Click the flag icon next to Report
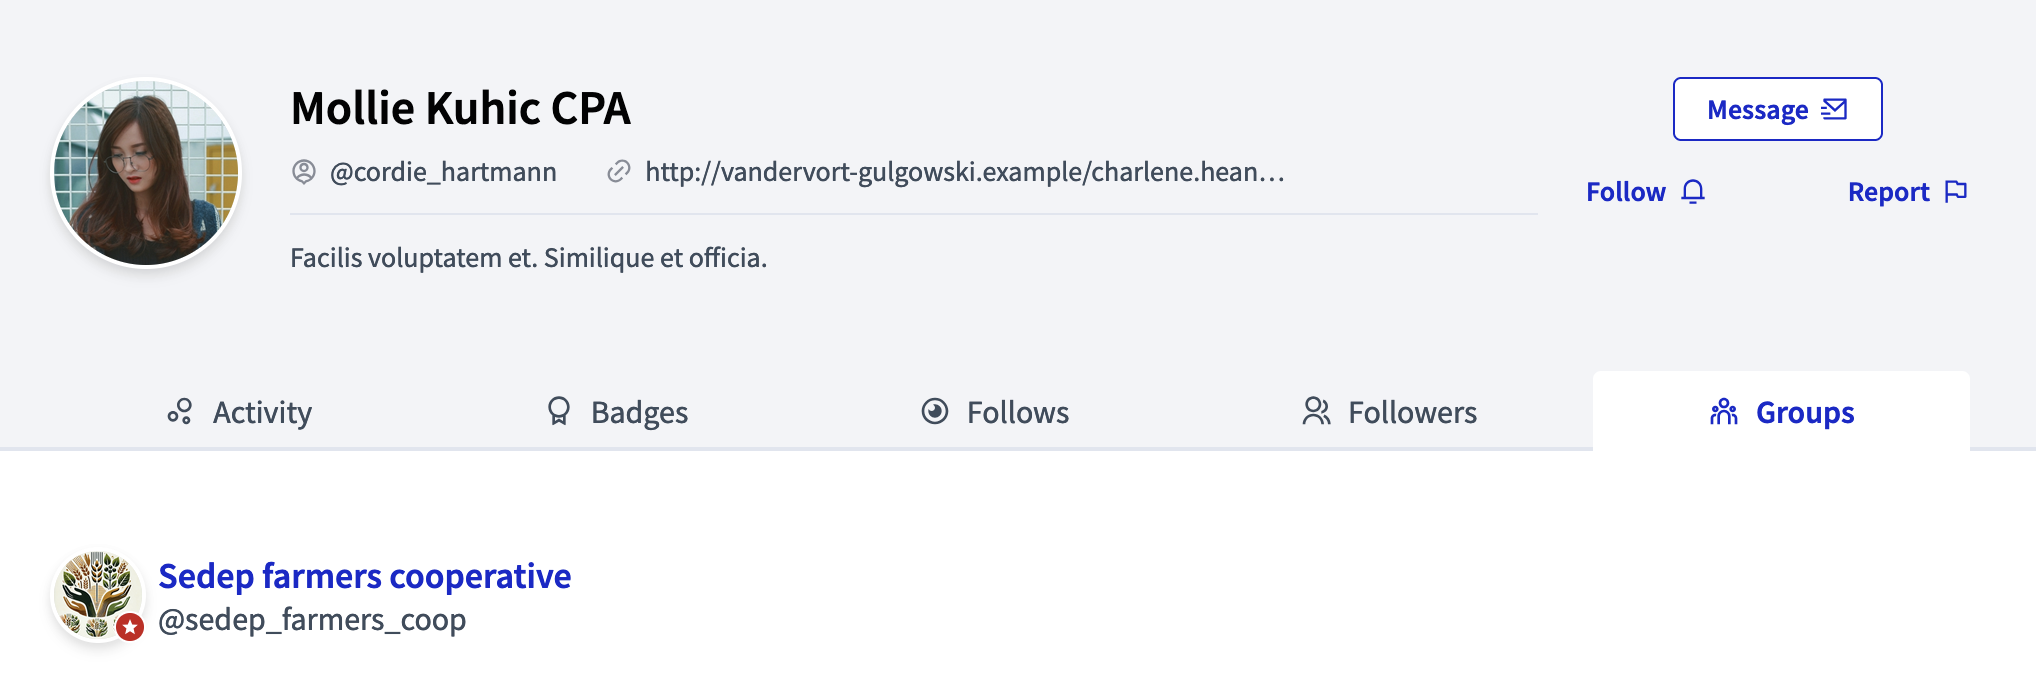 click(x=1958, y=191)
